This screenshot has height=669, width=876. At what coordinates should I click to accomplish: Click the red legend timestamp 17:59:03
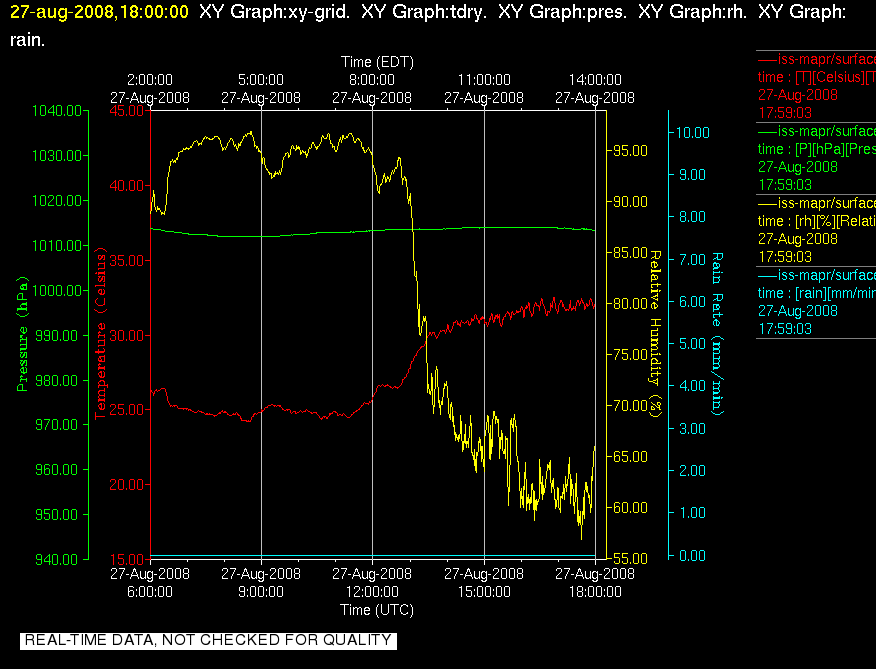785,113
